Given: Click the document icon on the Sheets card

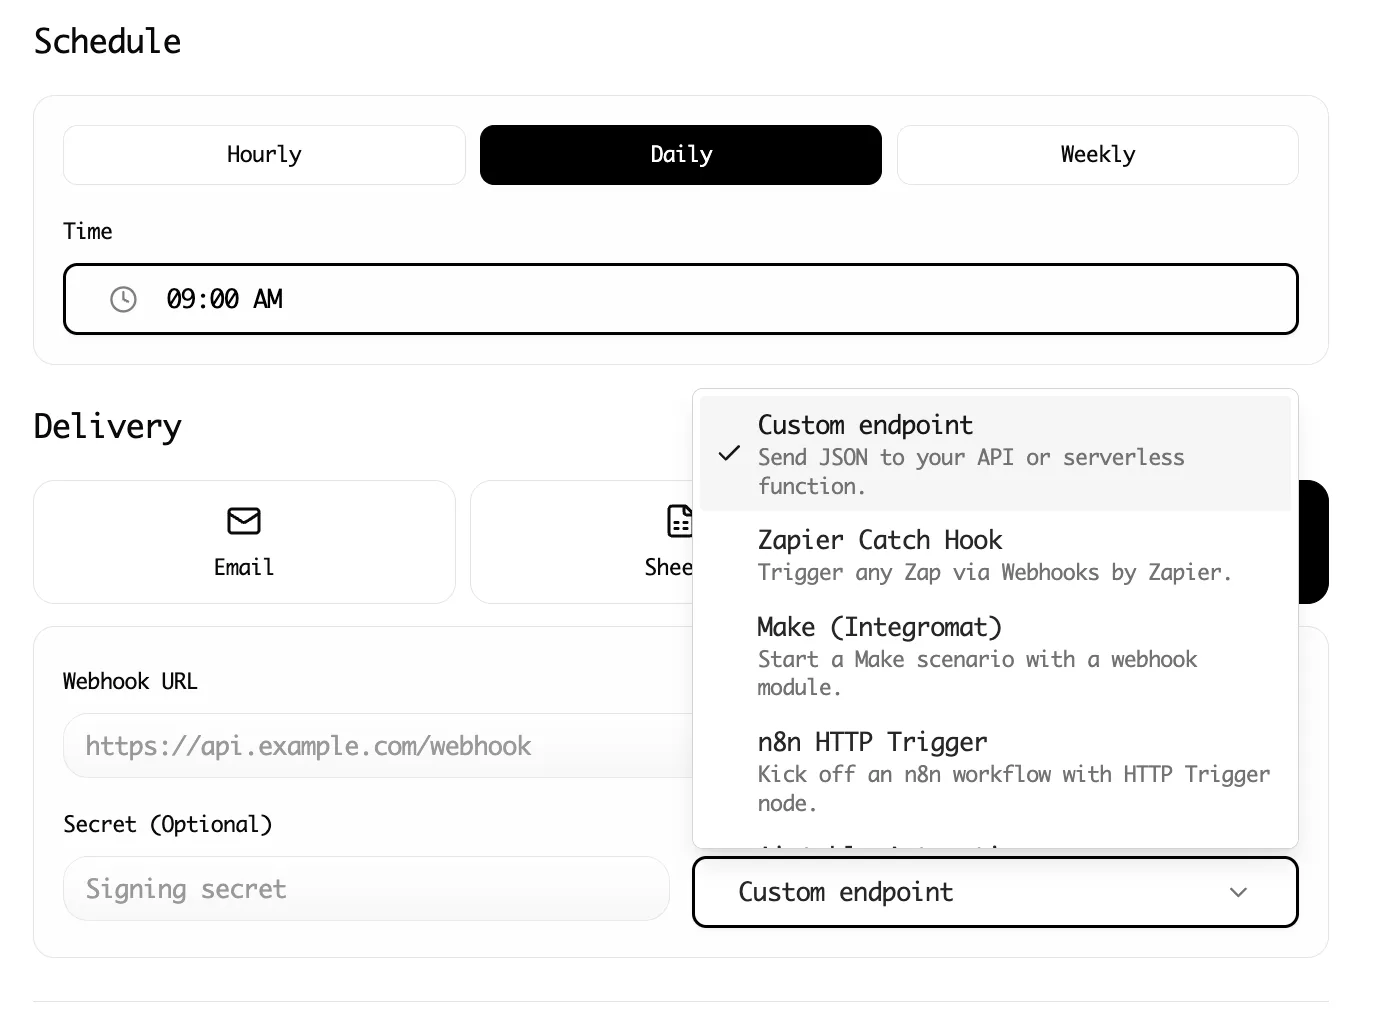Looking at the screenshot, I should click(x=679, y=521).
